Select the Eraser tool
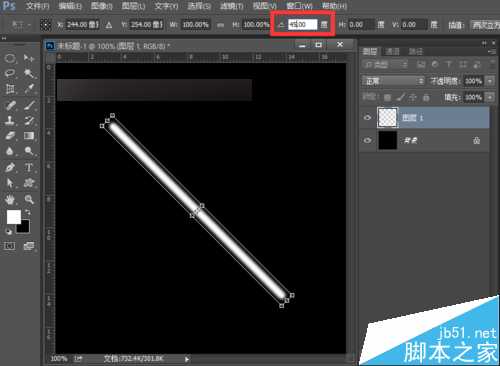This screenshot has width=500, height=366. 10,136
